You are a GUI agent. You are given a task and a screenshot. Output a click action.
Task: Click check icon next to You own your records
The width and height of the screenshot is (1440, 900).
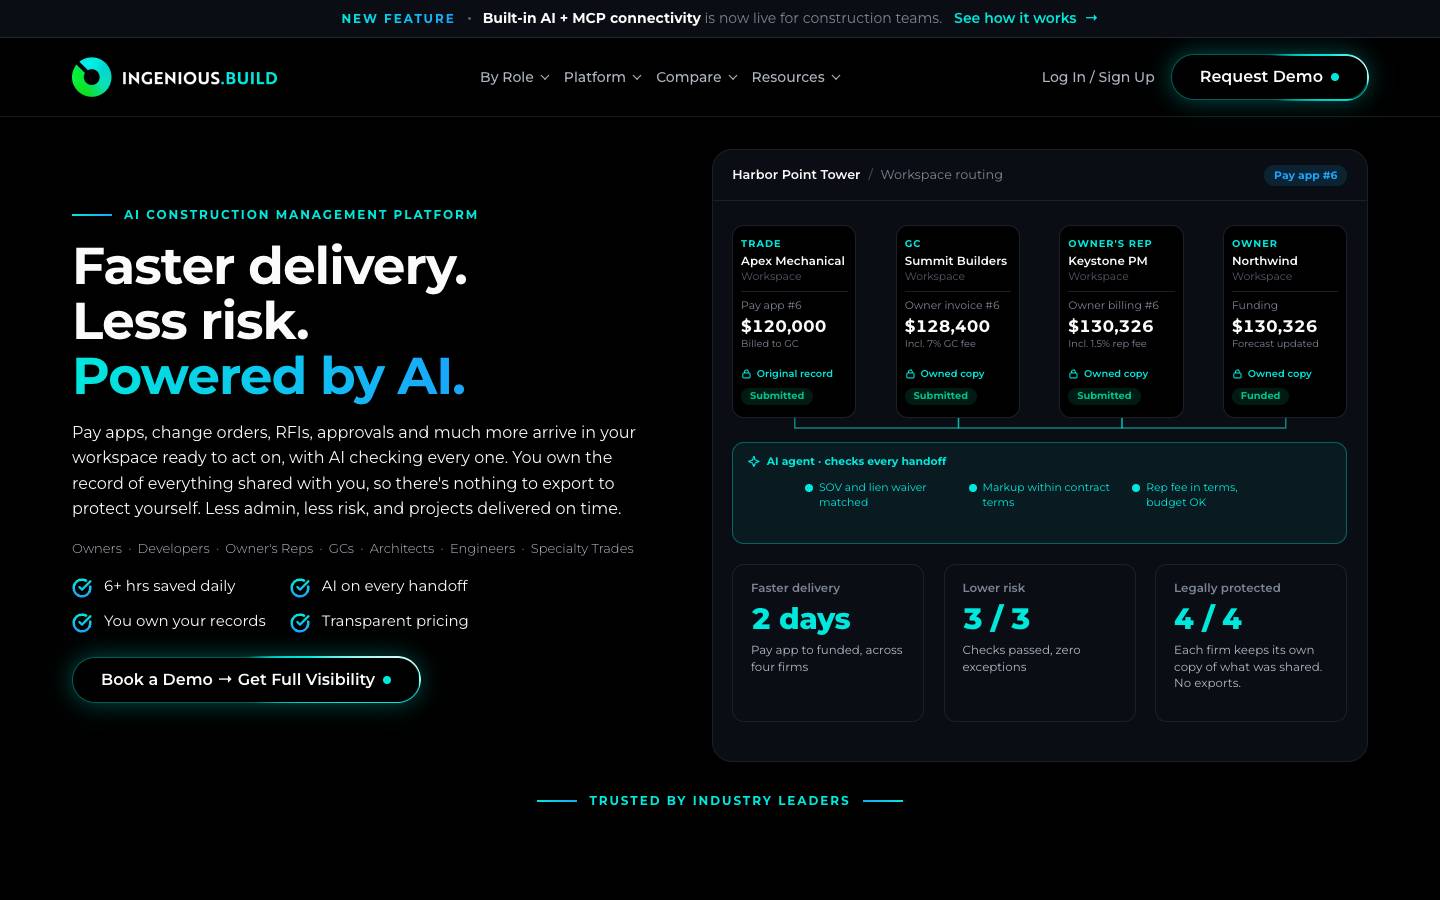(x=82, y=622)
